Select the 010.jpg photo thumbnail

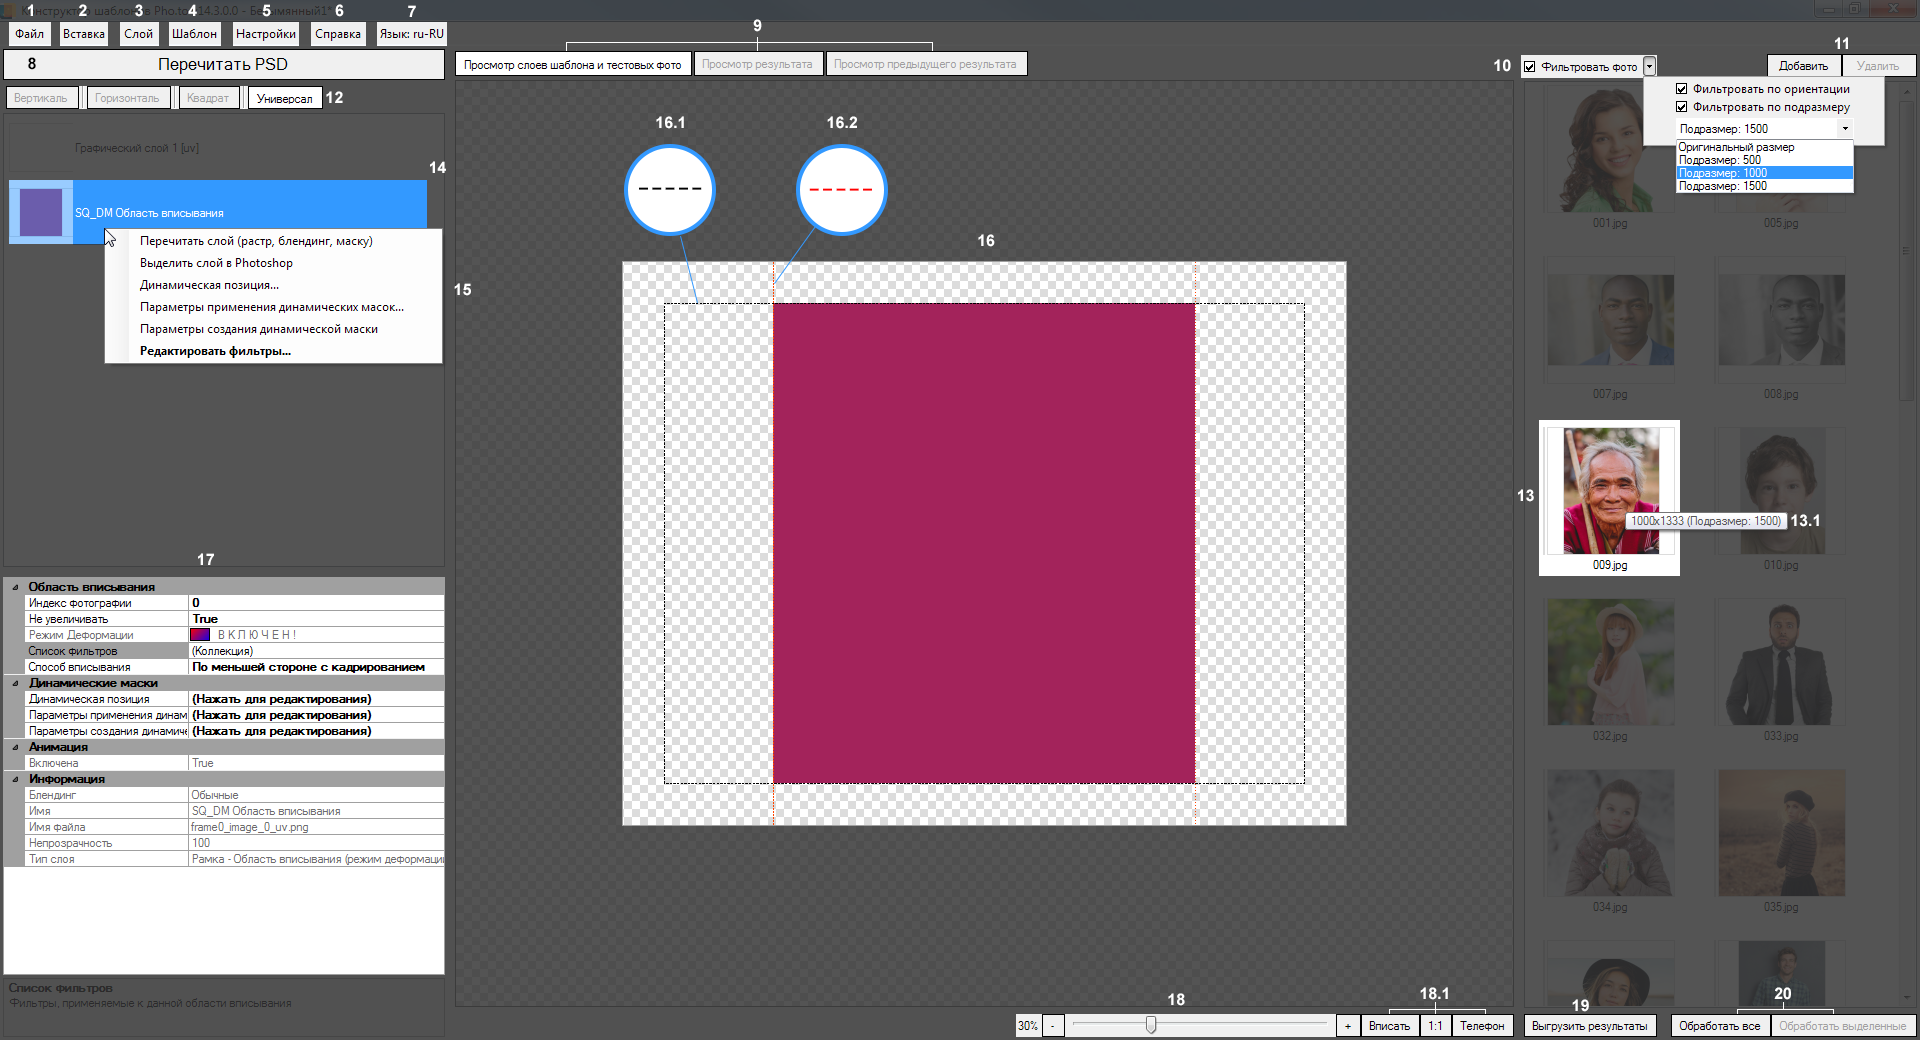click(x=1781, y=491)
